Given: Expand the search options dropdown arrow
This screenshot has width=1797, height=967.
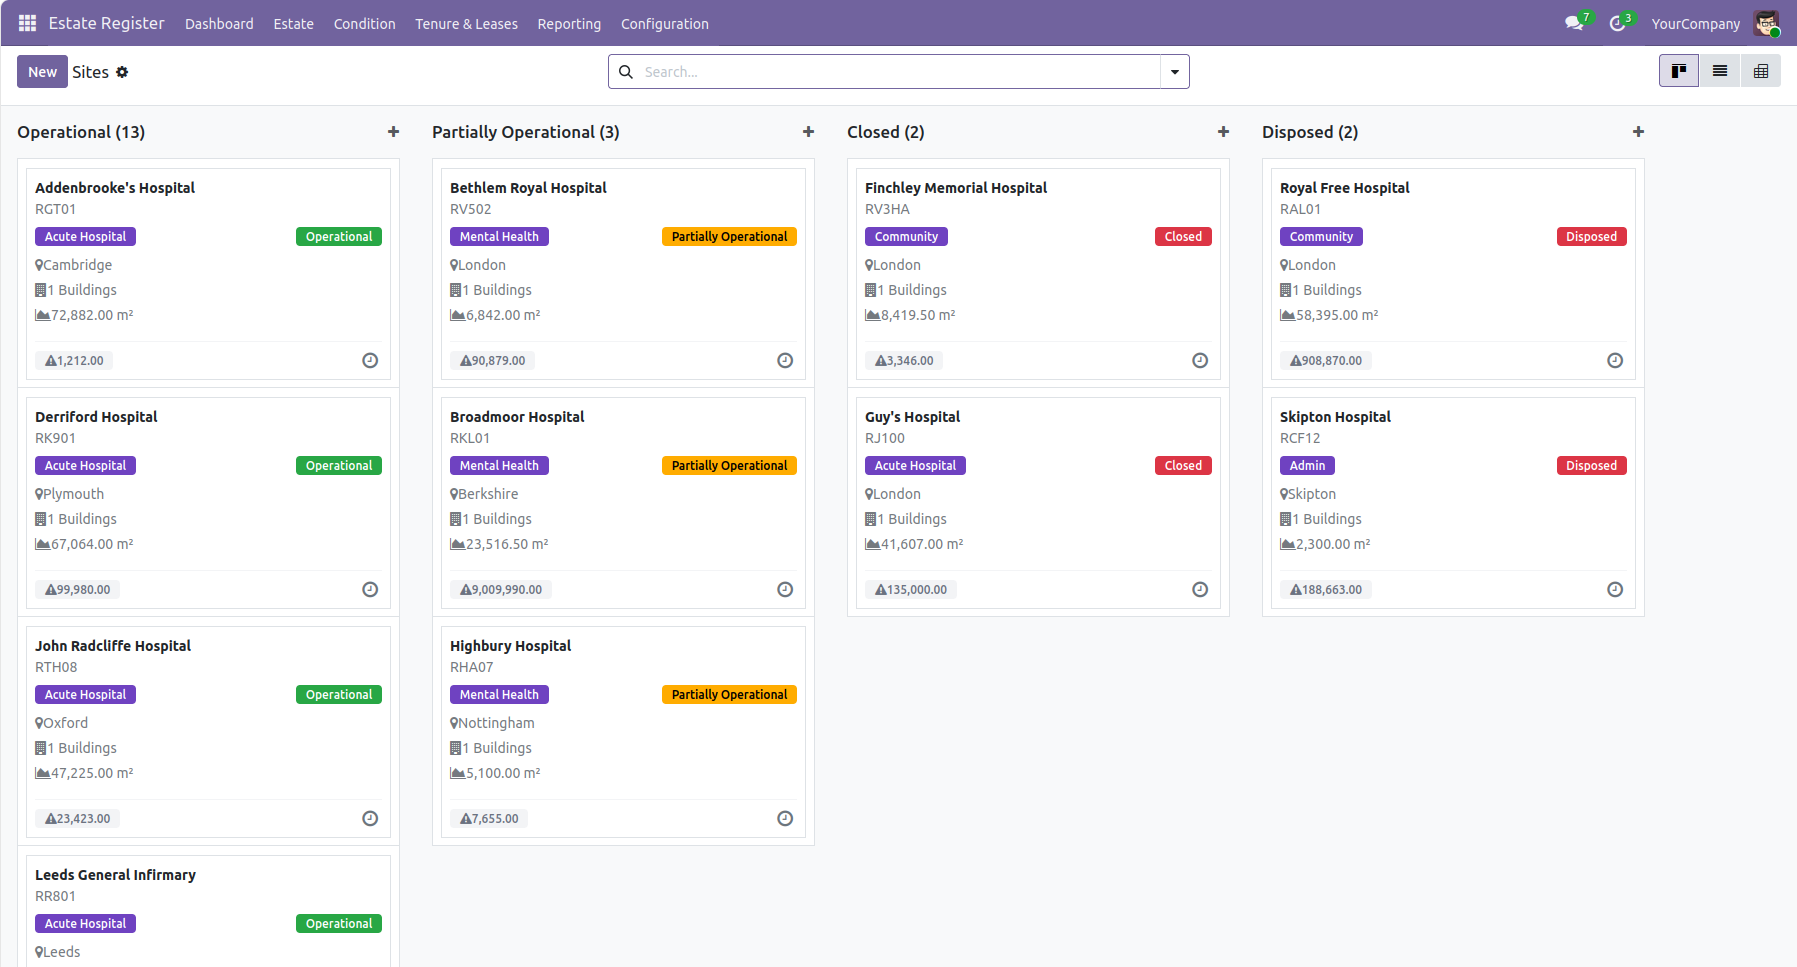Looking at the screenshot, I should (x=1175, y=72).
